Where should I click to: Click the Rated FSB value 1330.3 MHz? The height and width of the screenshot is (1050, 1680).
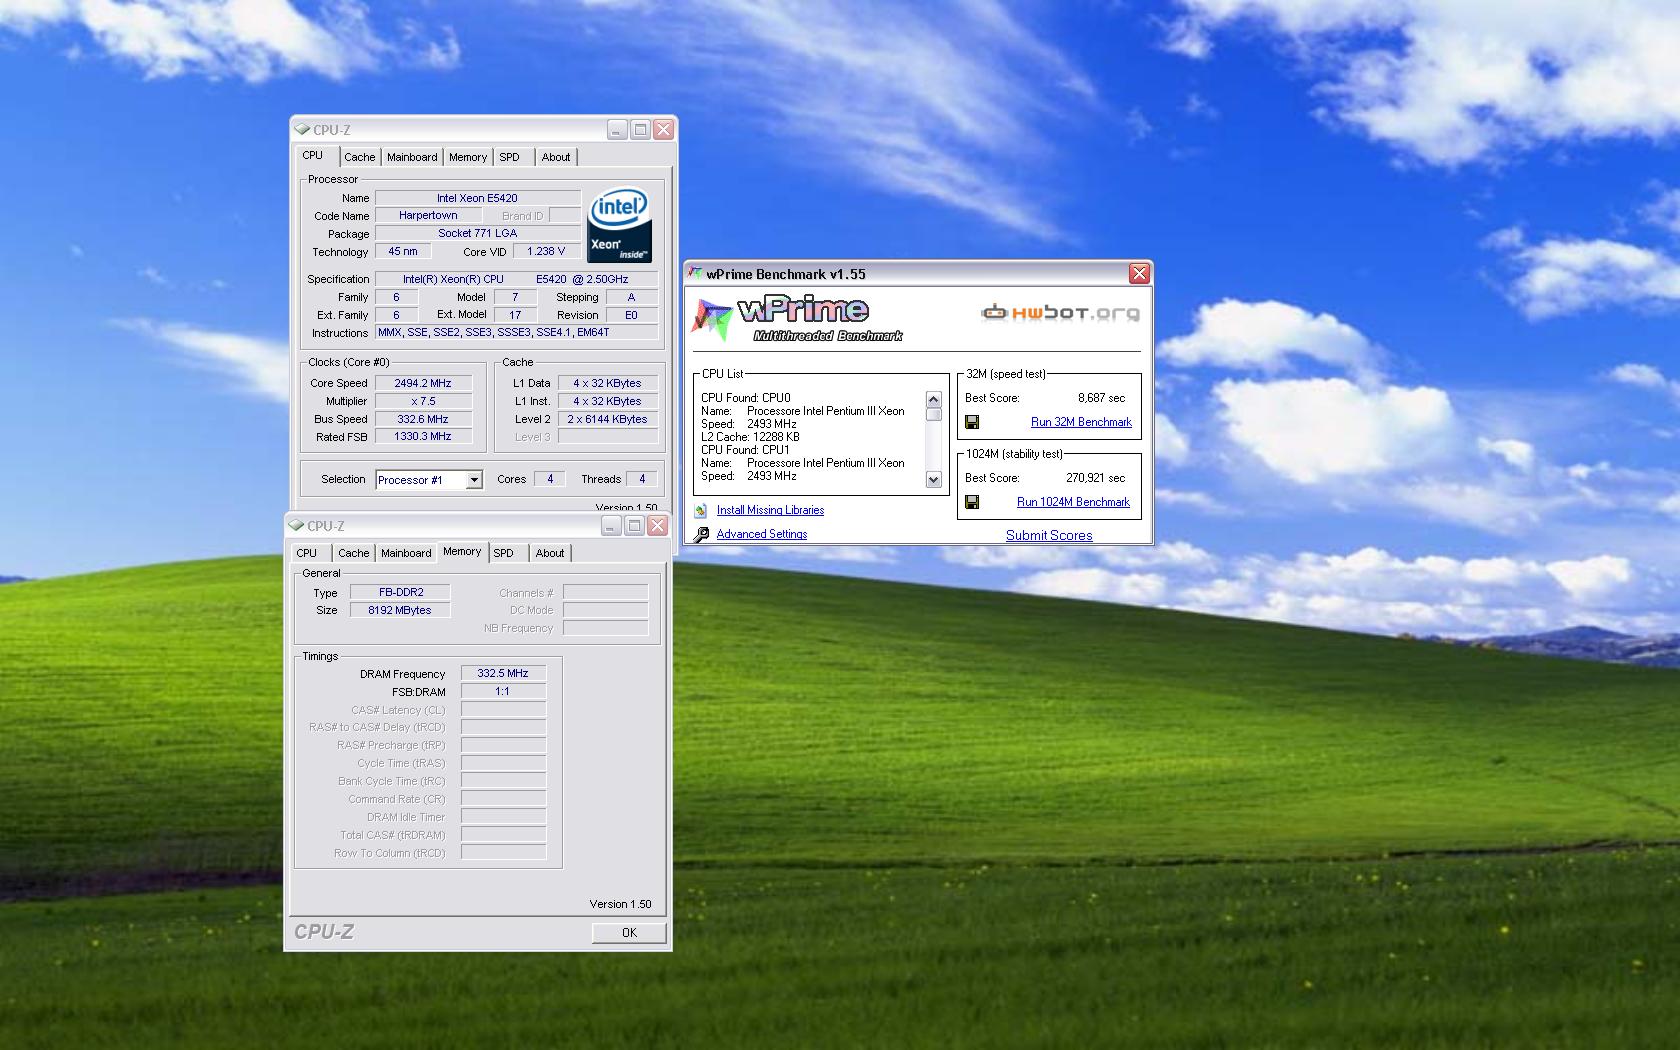point(423,436)
